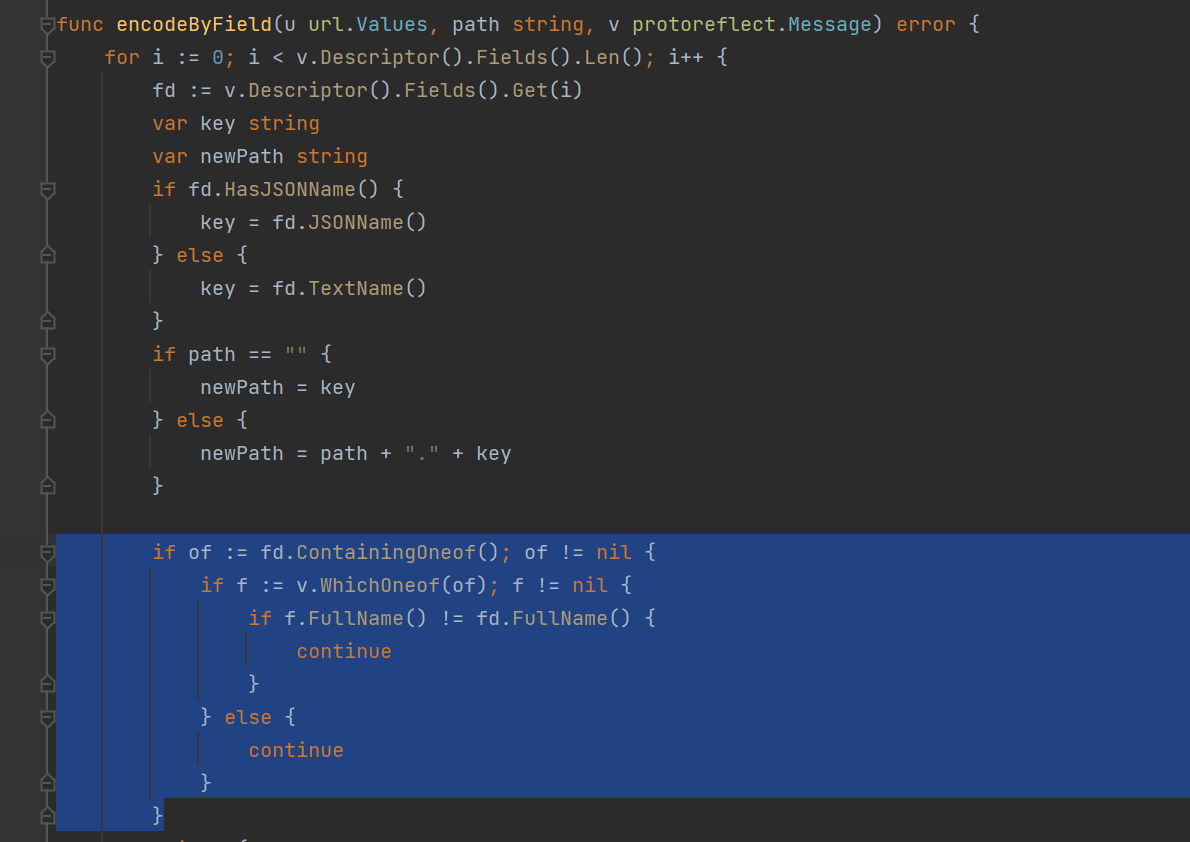Fold the if path == "" block
The height and width of the screenshot is (842, 1190).
[x=47, y=355]
